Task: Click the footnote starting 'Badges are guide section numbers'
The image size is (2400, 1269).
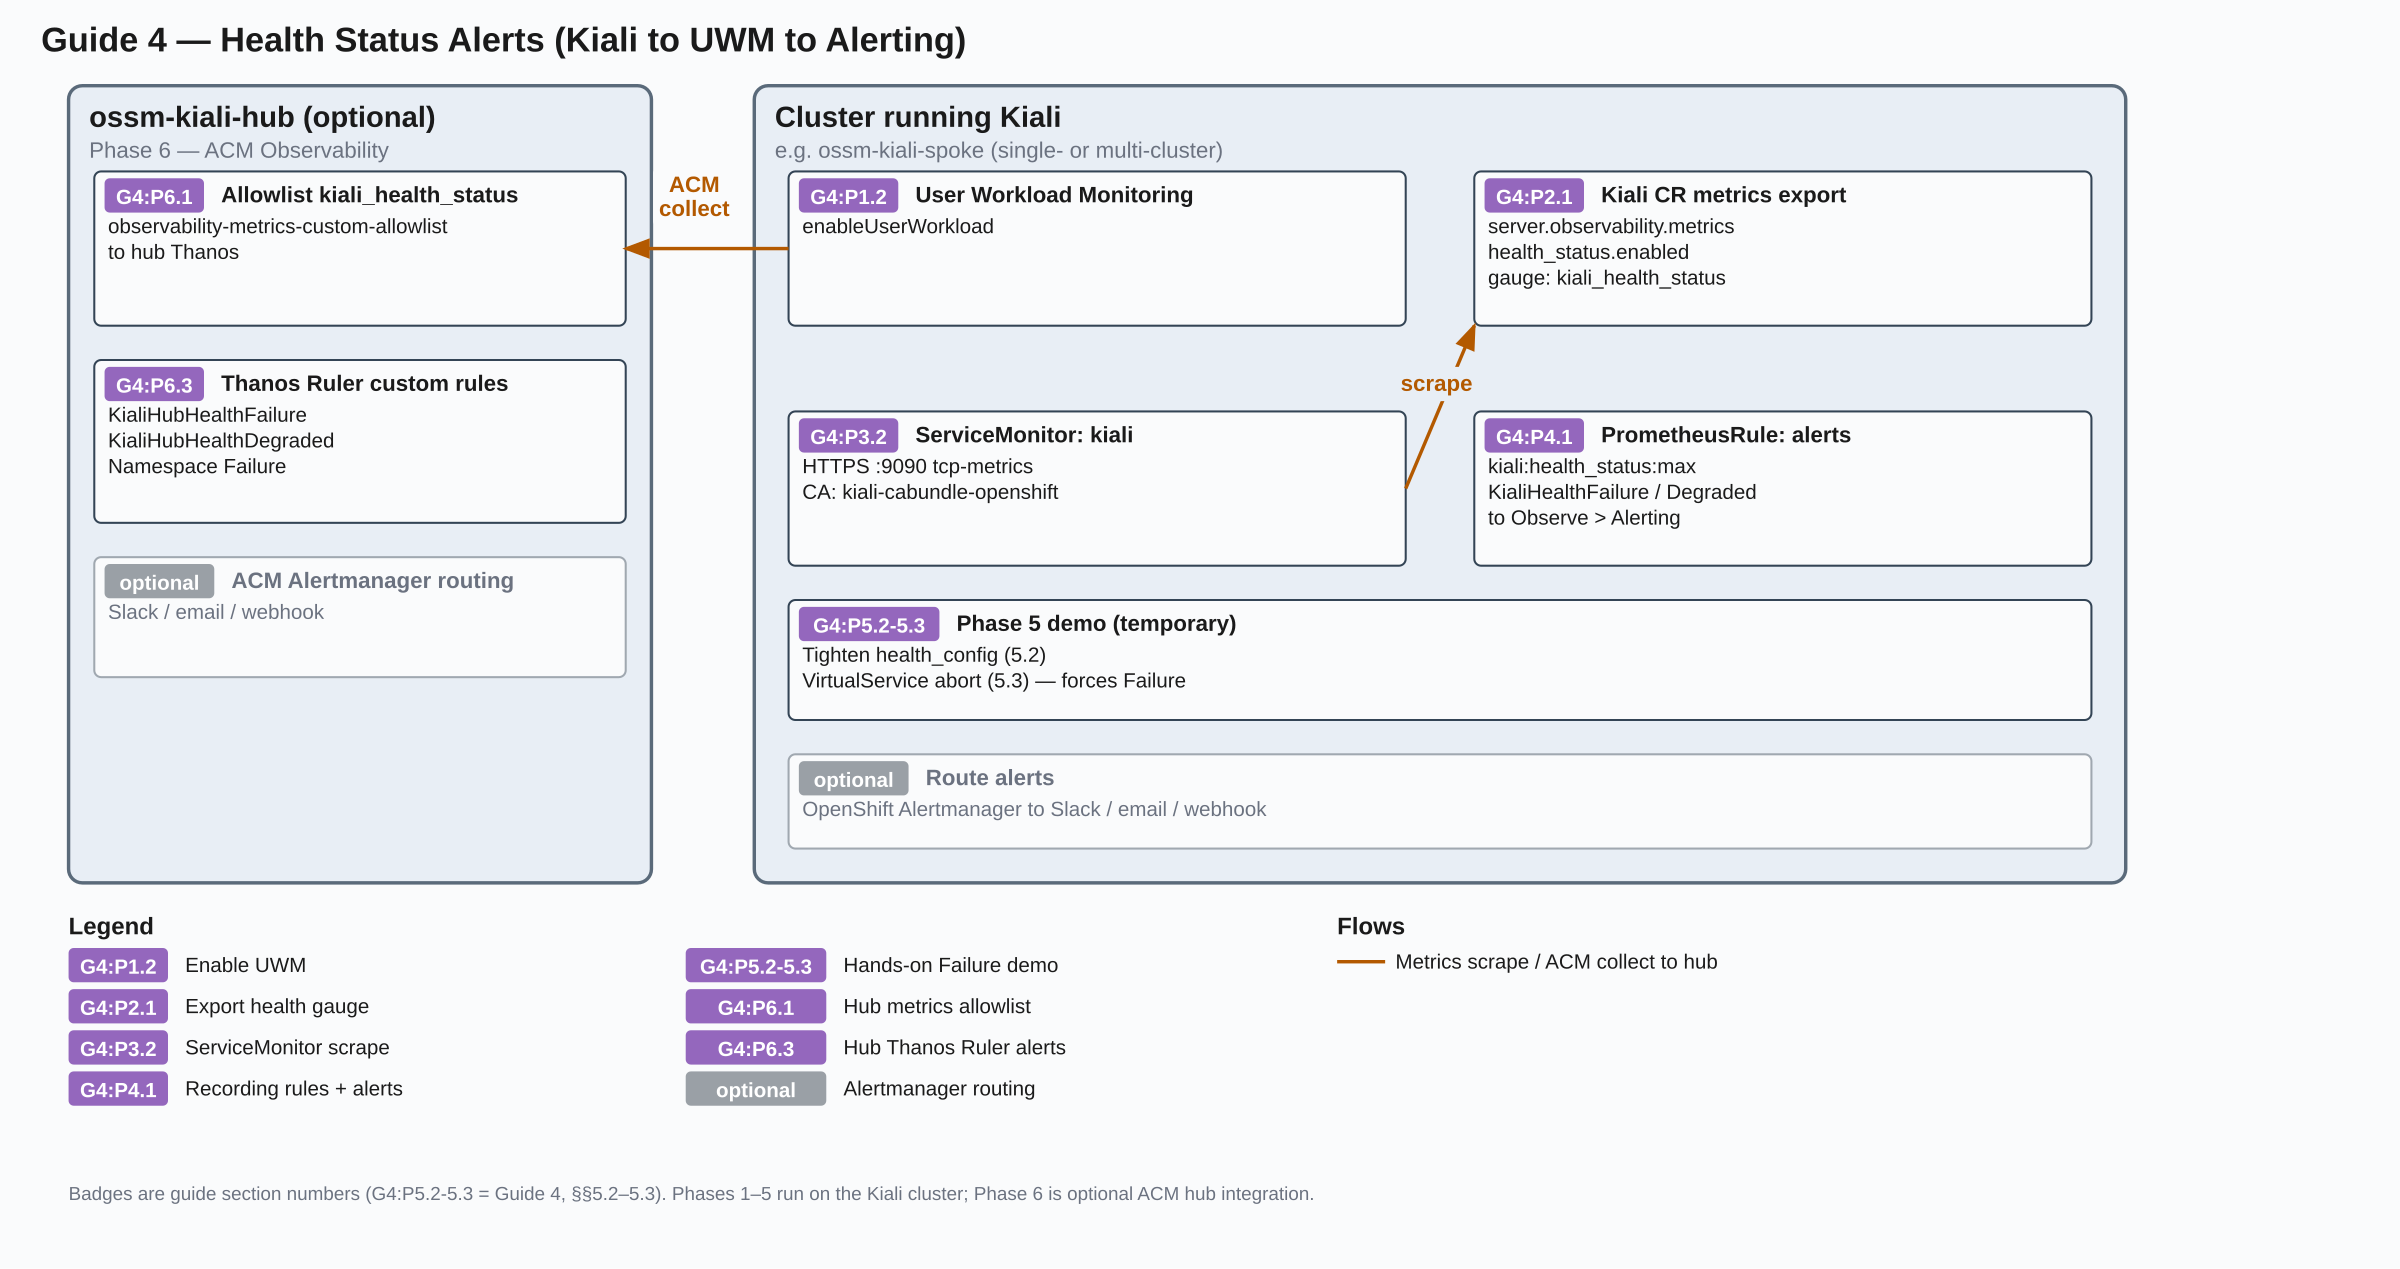Action: [x=691, y=1194]
